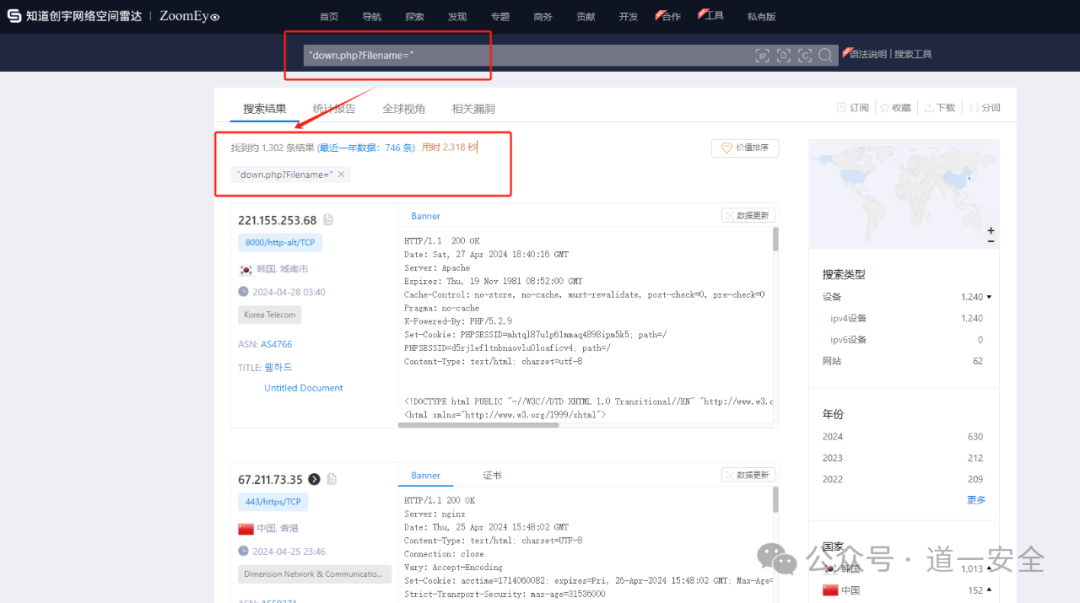Select the Banner tab of result 67.211.73.35
Viewport: 1080px width, 603px height.
[425, 476]
